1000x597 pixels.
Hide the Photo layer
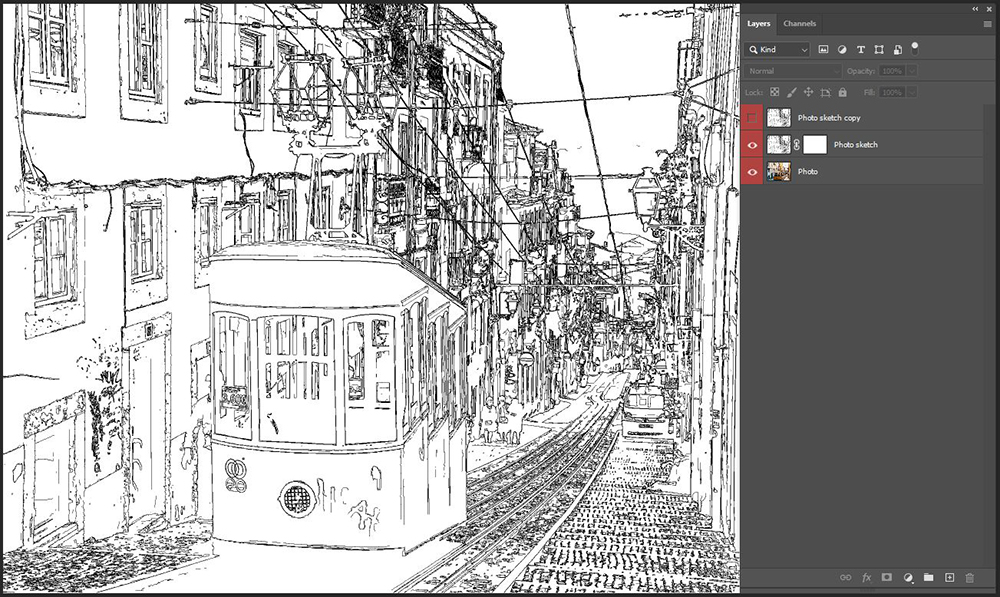click(752, 172)
